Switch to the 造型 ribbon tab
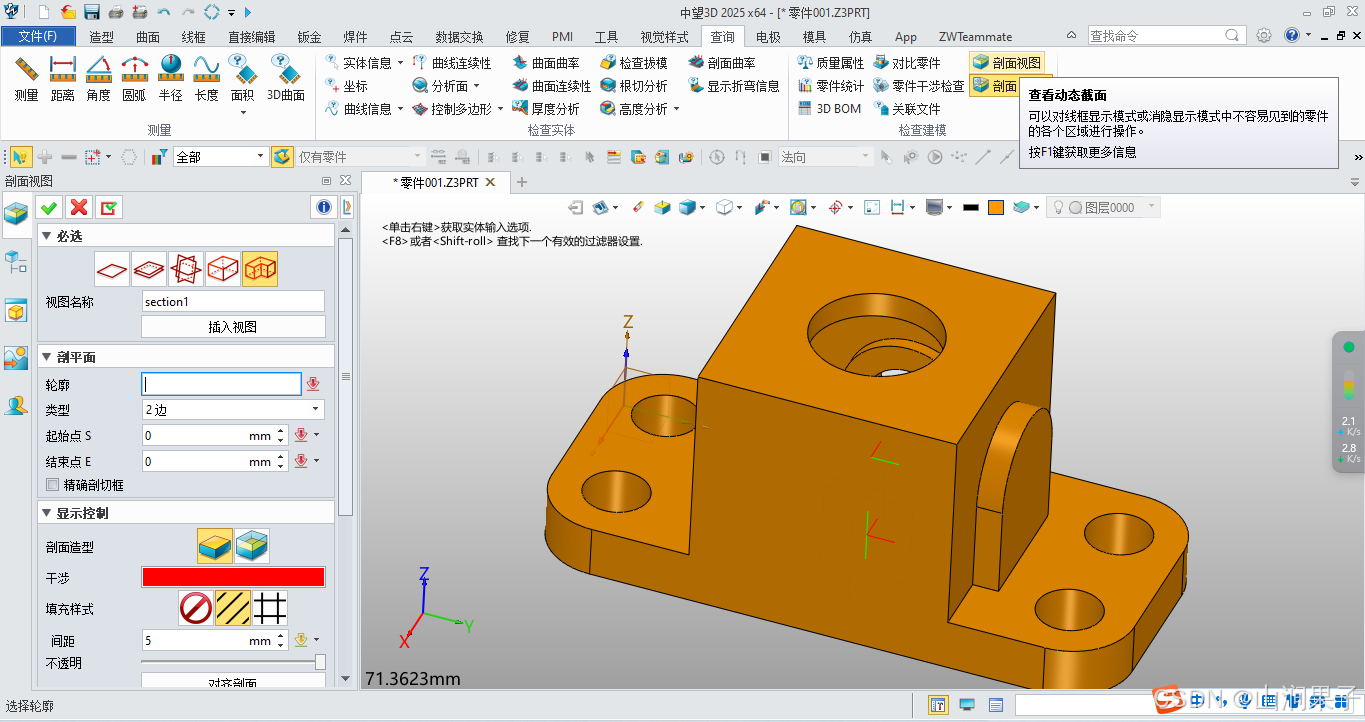The width and height of the screenshot is (1365, 722). [x=102, y=37]
